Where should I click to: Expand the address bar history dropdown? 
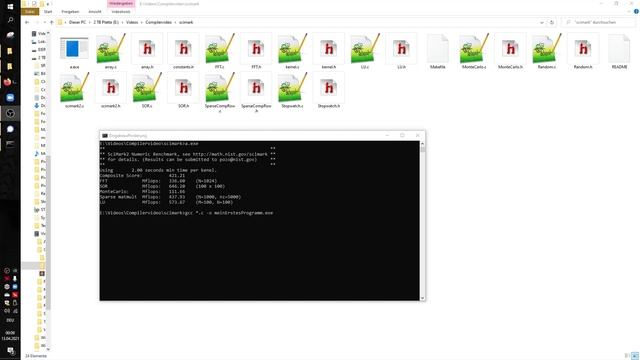[542, 22]
